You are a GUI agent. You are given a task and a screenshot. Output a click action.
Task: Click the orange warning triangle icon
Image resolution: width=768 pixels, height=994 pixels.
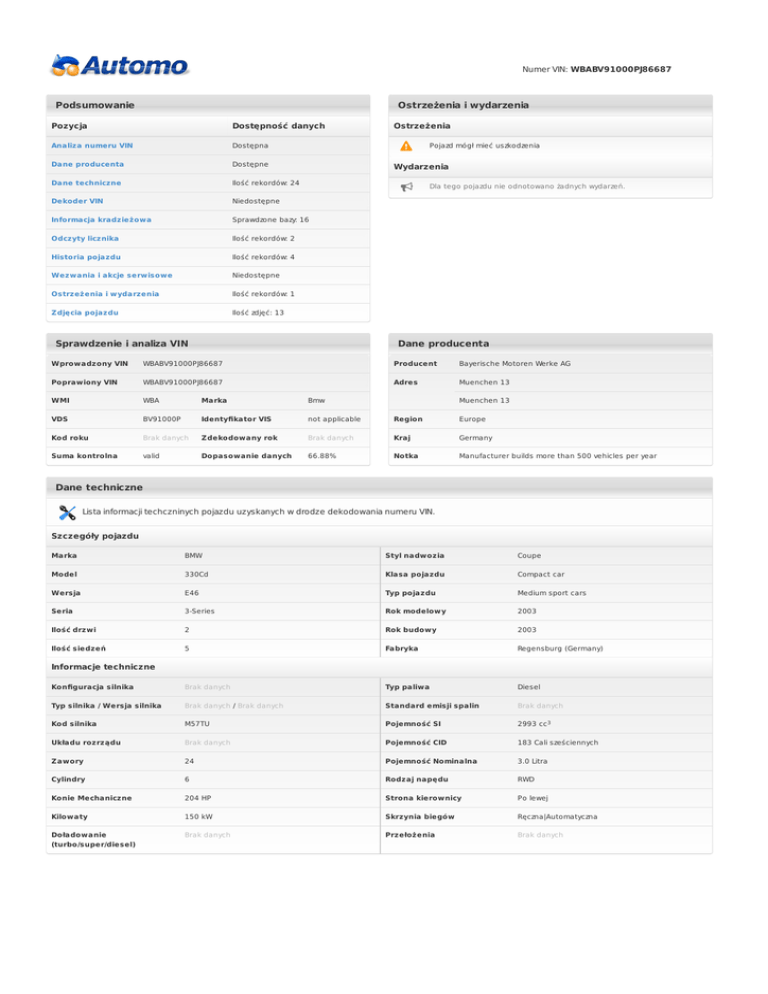click(x=406, y=145)
